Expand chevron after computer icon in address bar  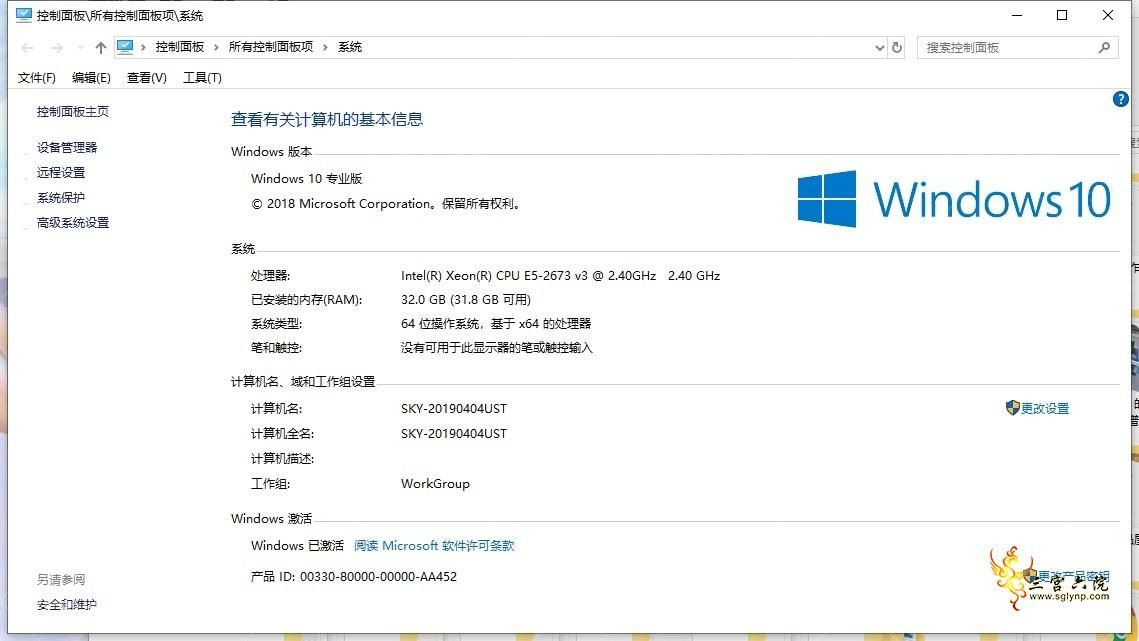[x=143, y=47]
